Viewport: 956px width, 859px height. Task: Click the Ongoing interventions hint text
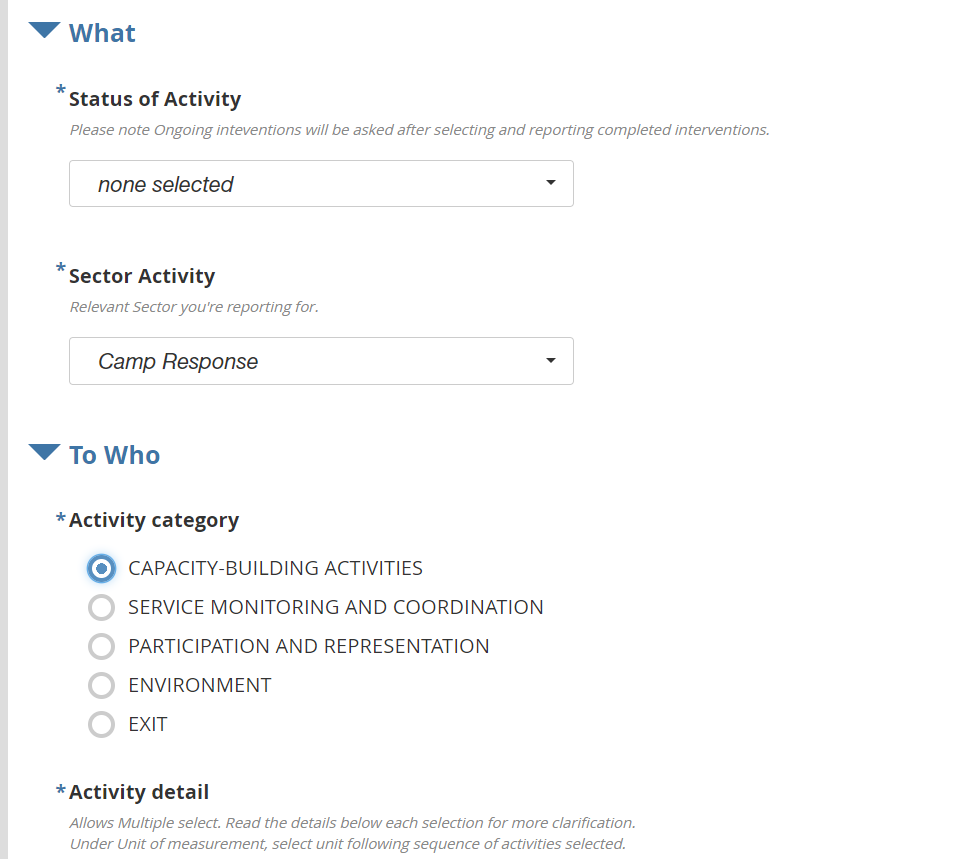coord(419,130)
